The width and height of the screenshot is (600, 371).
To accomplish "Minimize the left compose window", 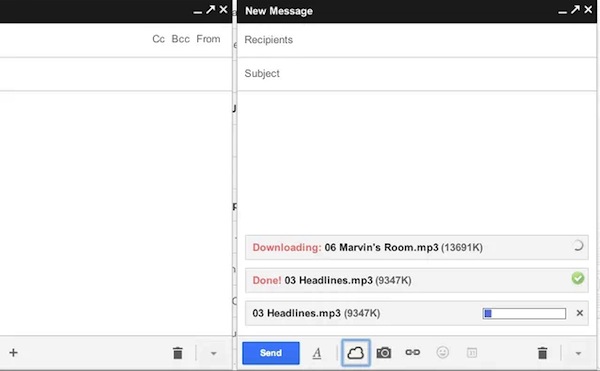I will pyautogui.click(x=197, y=12).
